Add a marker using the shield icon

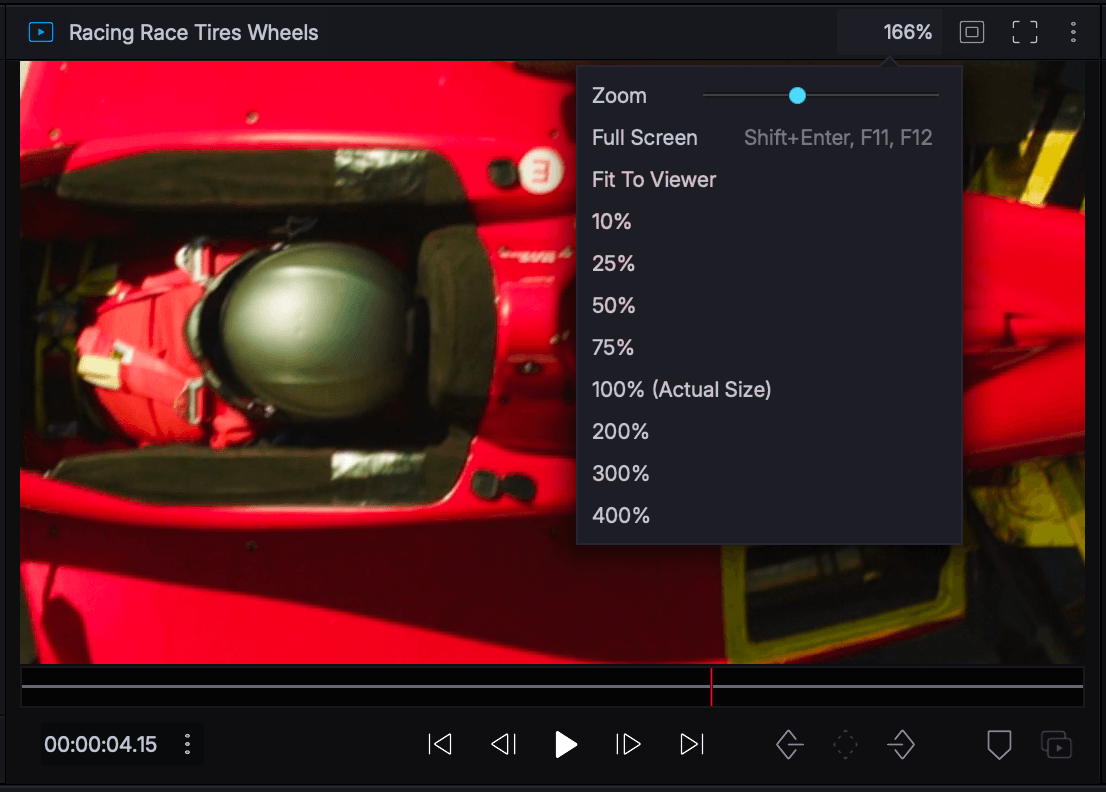pos(999,744)
